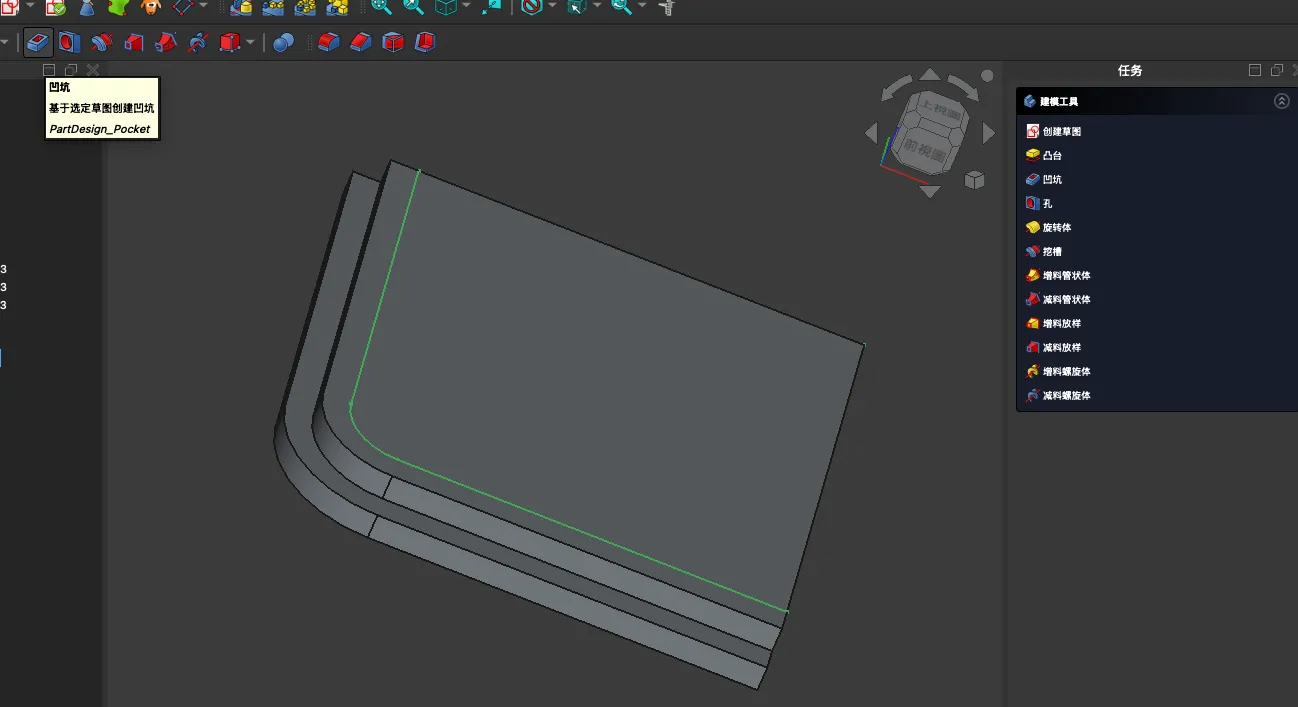Apply the Fillet tool from the toolbar
1298x707 pixels.
tap(329, 43)
